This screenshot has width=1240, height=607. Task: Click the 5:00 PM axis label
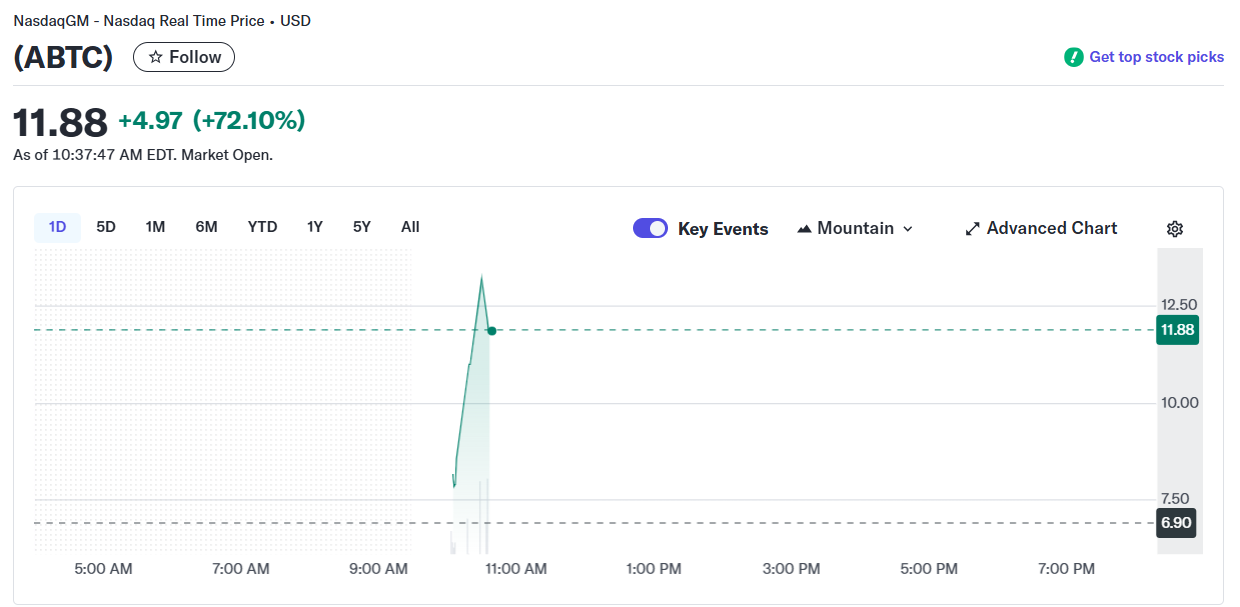coord(929,569)
